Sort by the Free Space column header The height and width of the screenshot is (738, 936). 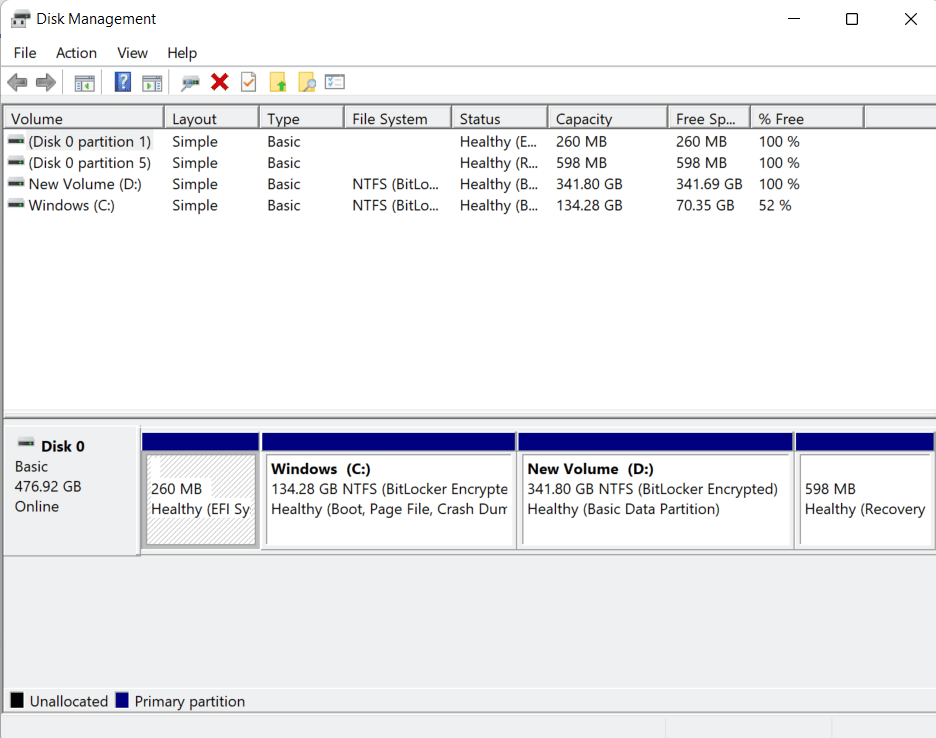coord(710,118)
